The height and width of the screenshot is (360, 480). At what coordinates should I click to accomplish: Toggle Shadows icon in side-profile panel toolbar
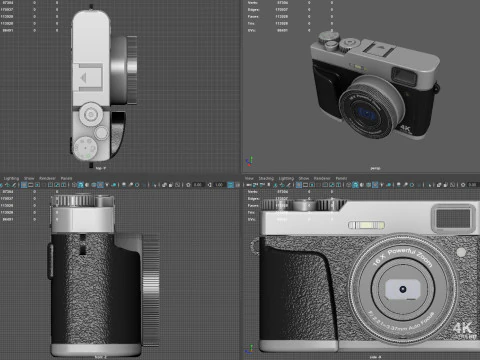coord(114,185)
